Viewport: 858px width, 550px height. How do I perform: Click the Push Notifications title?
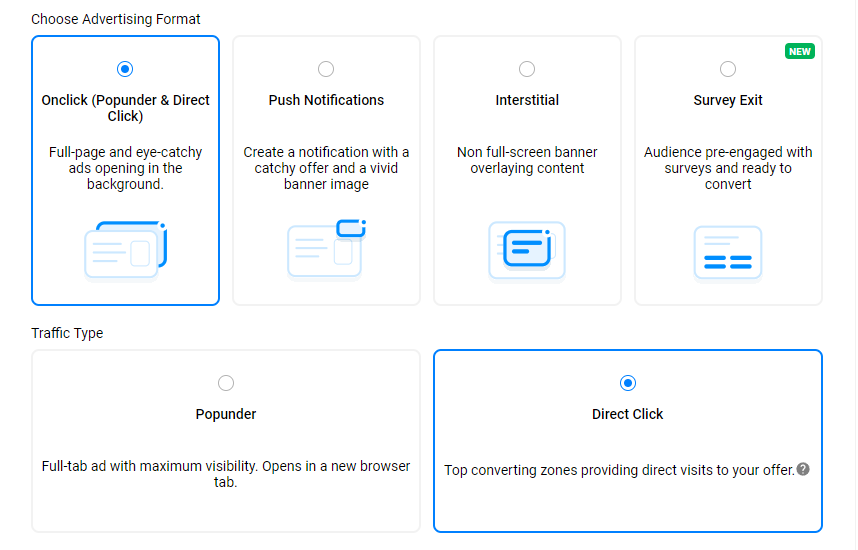326,100
